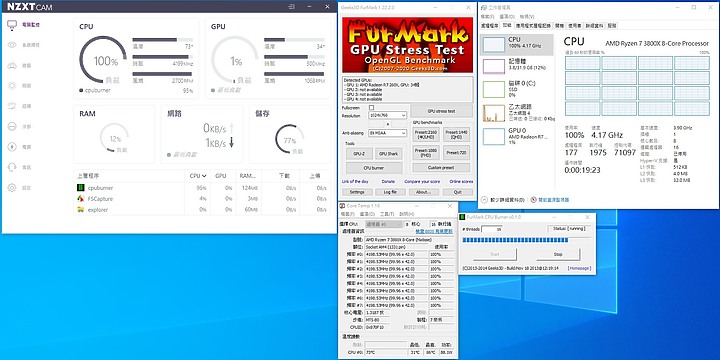Sort by the CPU column arrow in NZXT CAM
720x360 pixels.
204,176
